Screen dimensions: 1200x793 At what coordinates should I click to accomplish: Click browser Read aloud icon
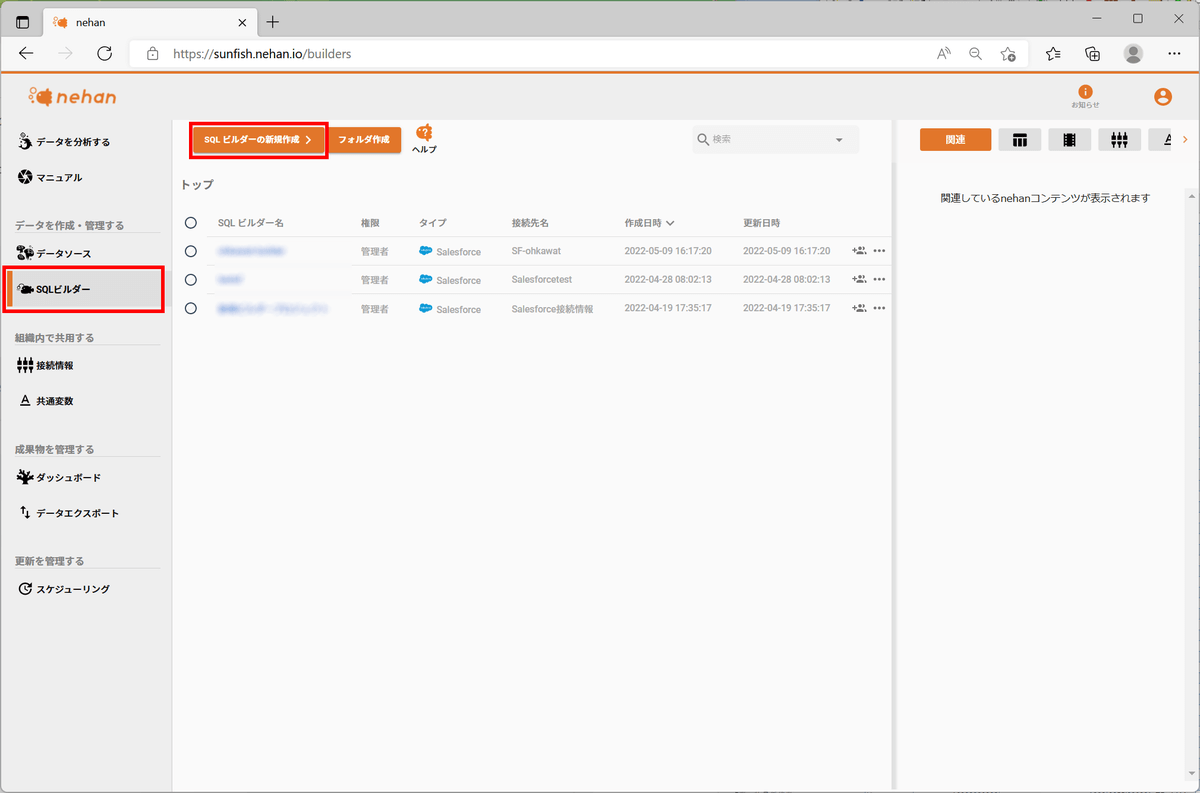click(944, 54)
